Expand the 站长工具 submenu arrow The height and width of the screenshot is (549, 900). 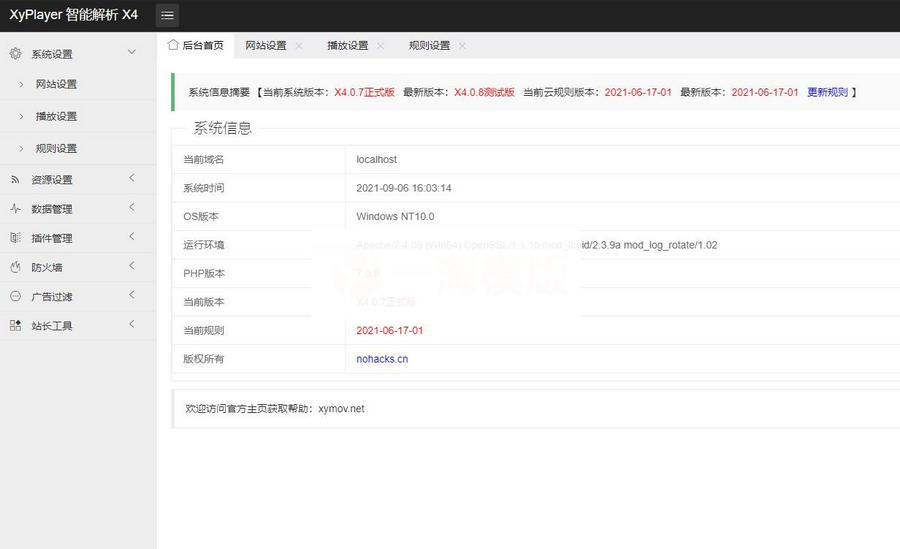click(x=131, y=324)
